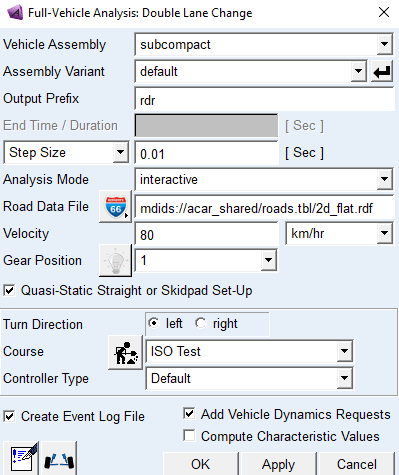Screen dimensions: 399x475
Task: Click the Adams logo in title bar
Action: [x=15, y=13]
